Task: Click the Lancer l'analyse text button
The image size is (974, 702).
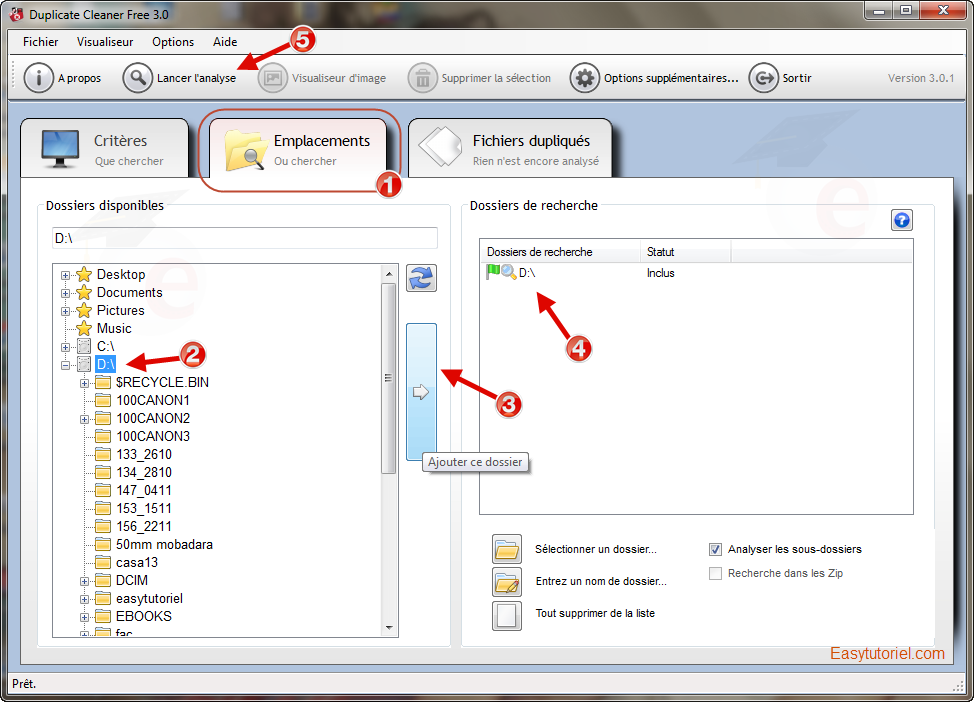Action: tap(196, 78)
